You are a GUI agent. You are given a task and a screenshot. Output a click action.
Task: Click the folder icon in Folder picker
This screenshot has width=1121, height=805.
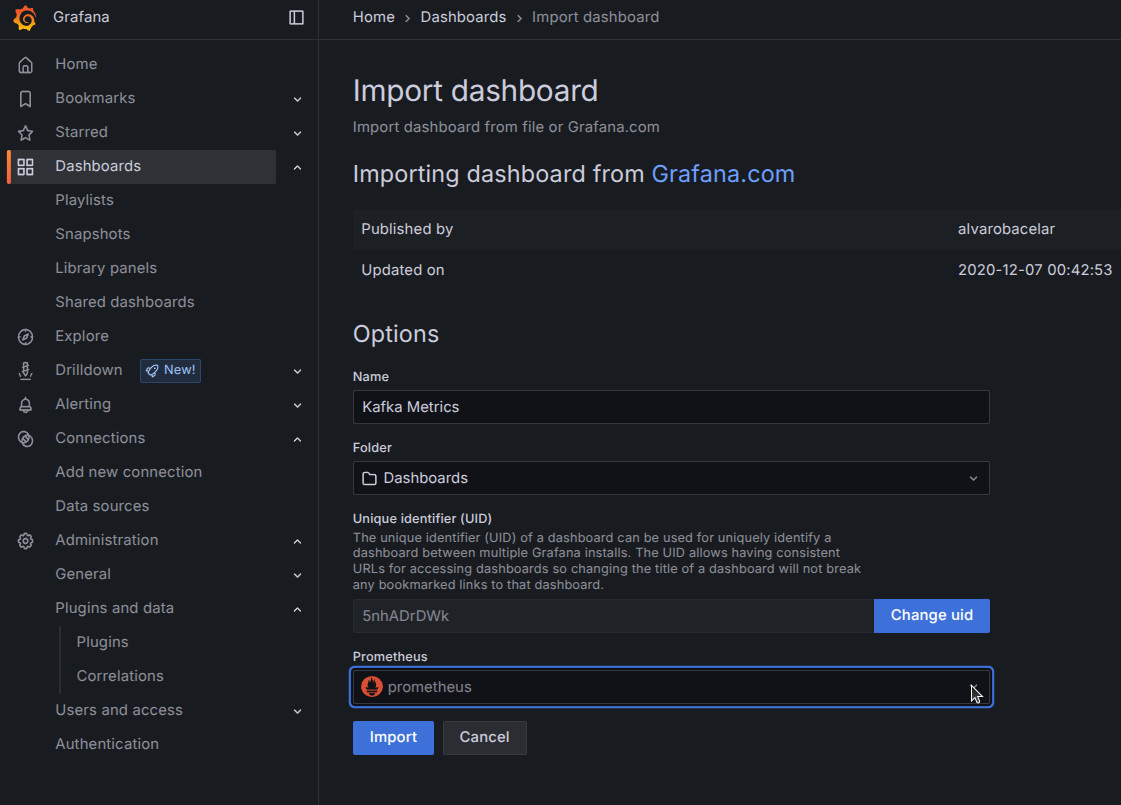369,478
